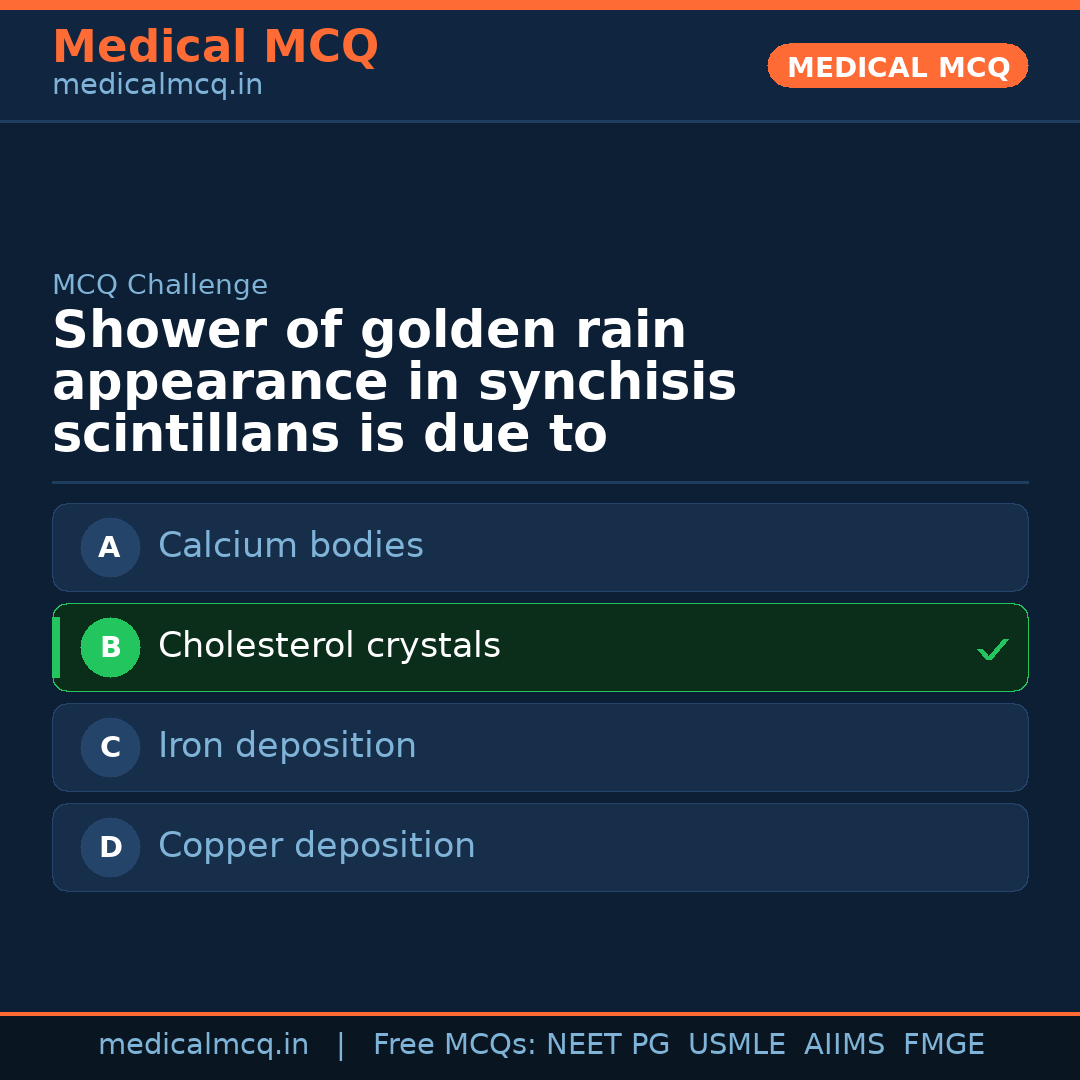Screen dimensions: 1080x1080
Task: Open medicalmcq.in link below the header title
Action: coord(157,86)
